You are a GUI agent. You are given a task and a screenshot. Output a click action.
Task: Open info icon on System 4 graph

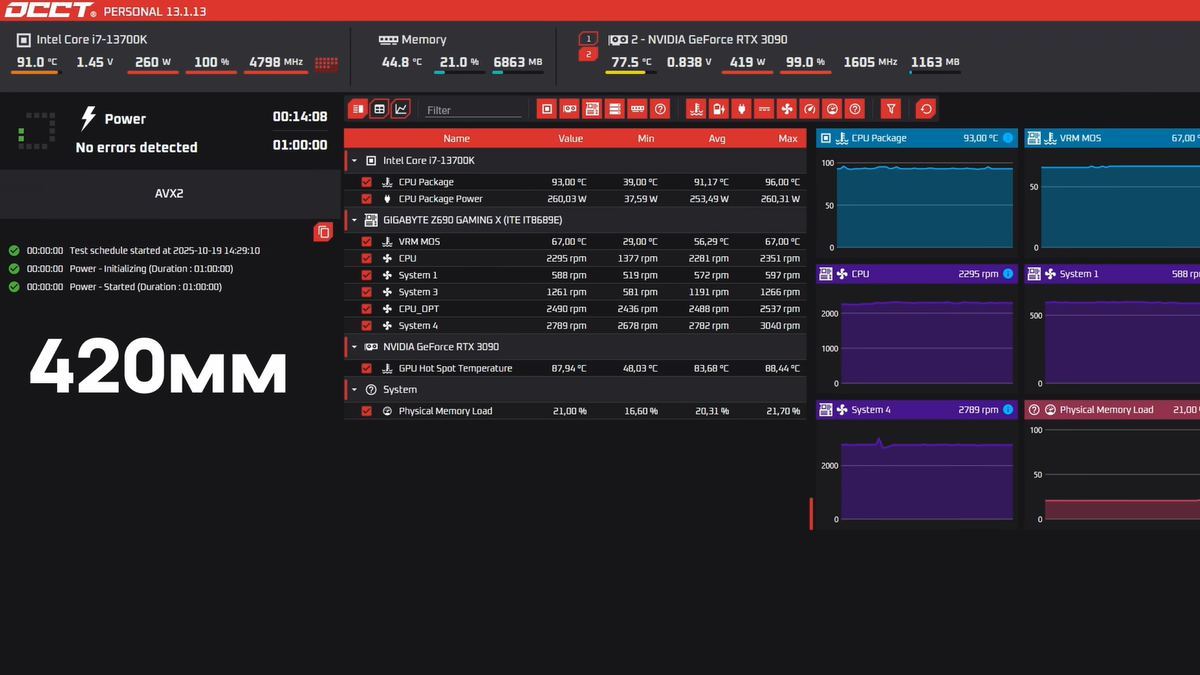[x=1007, y=410]
